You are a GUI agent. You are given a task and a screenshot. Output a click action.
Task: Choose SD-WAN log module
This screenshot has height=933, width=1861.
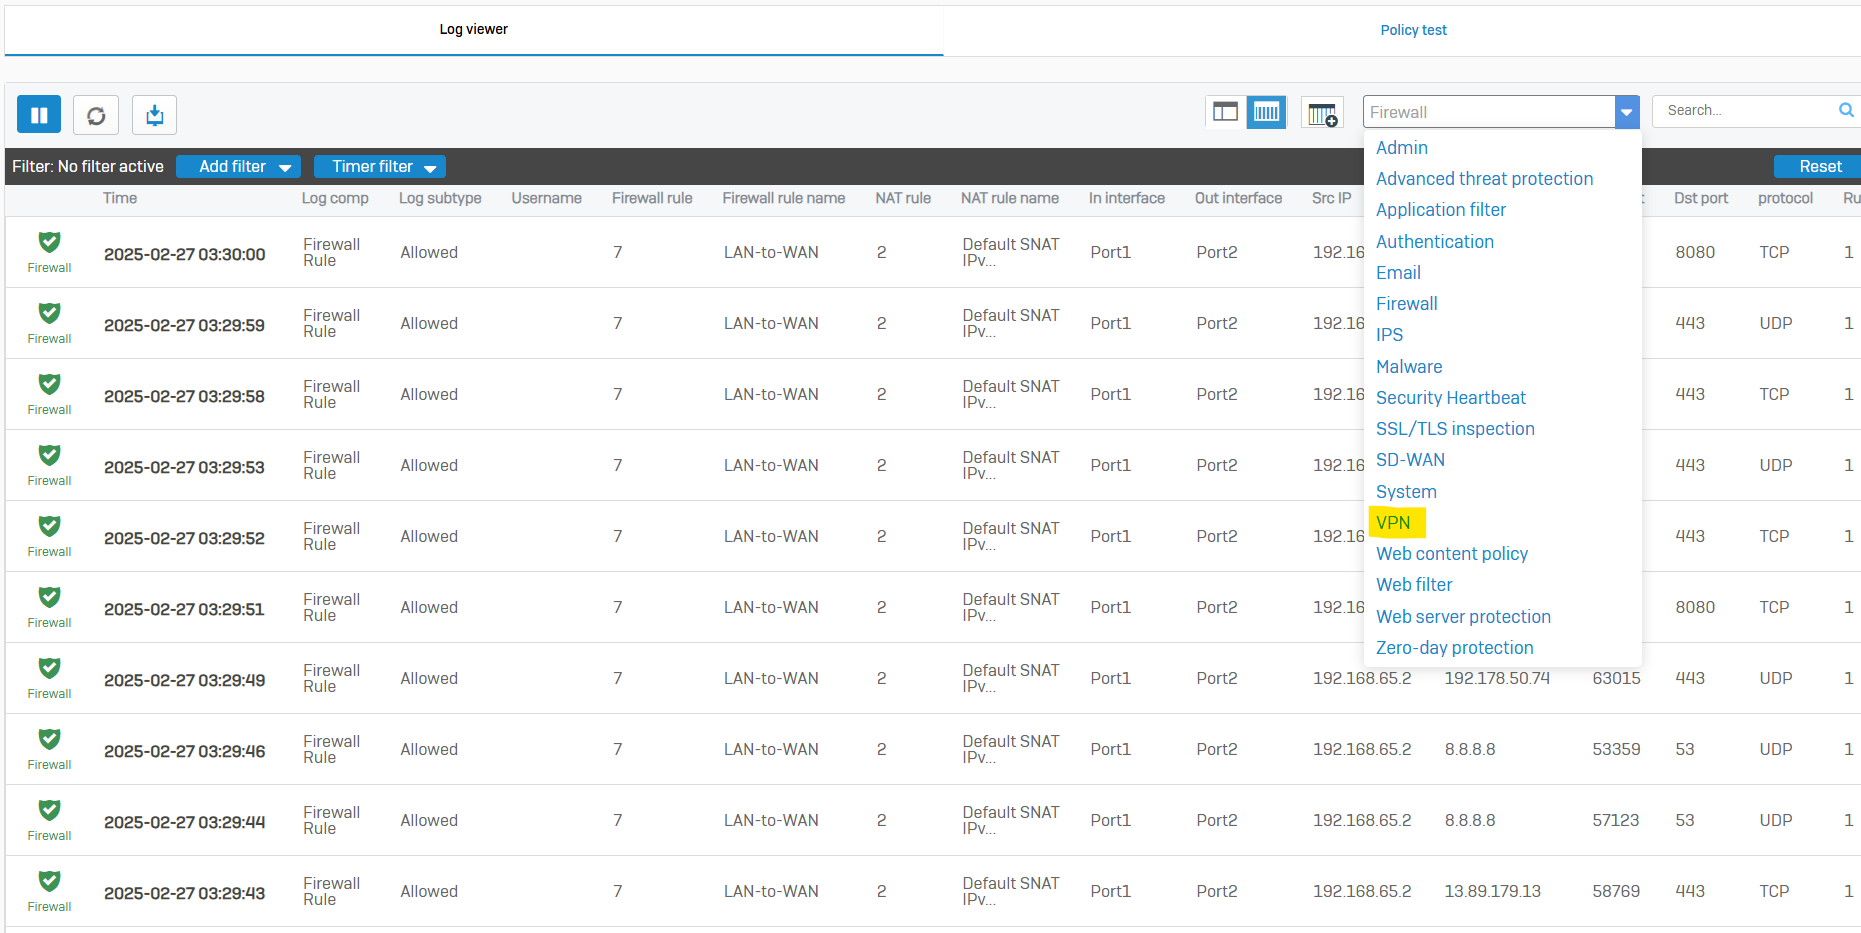(x=1410, y=460)
